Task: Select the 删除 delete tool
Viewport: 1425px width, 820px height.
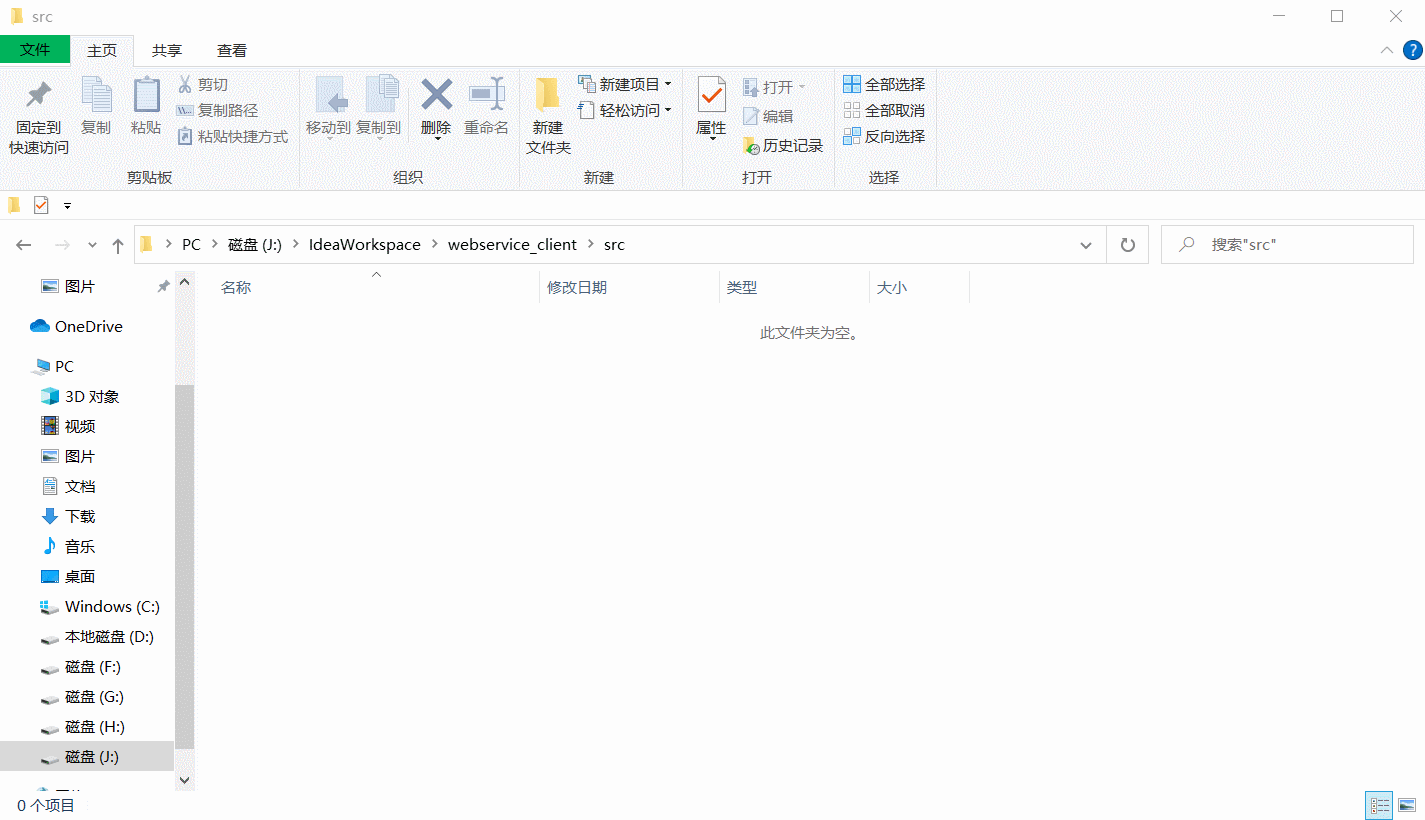Action: (436, 110)
